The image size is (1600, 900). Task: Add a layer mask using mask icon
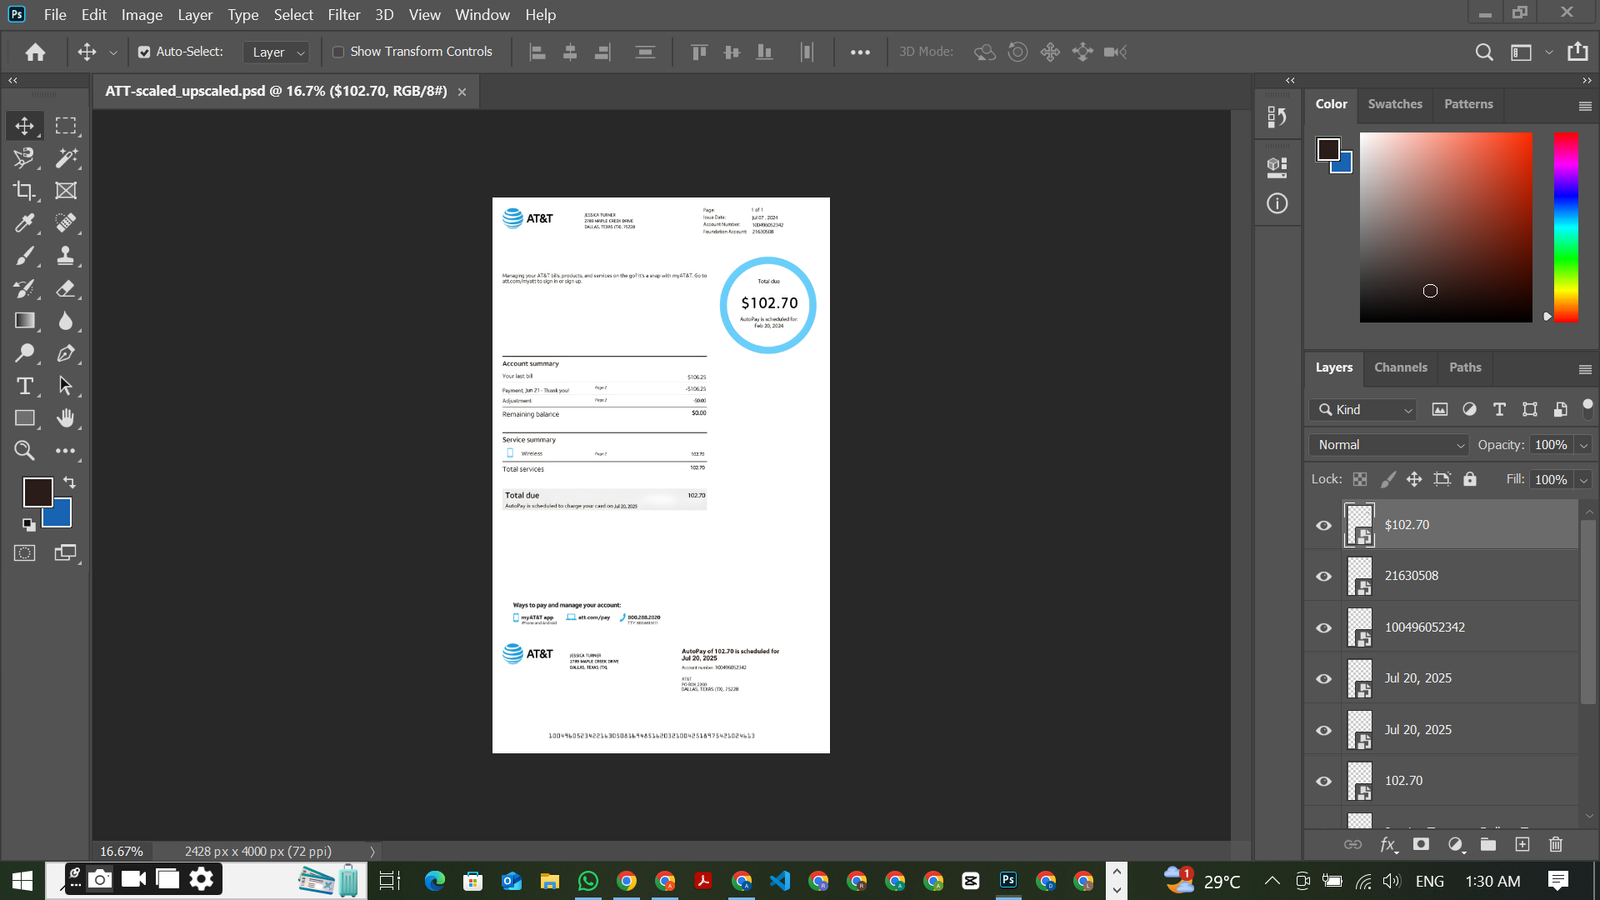click(x=1421, y=844)
